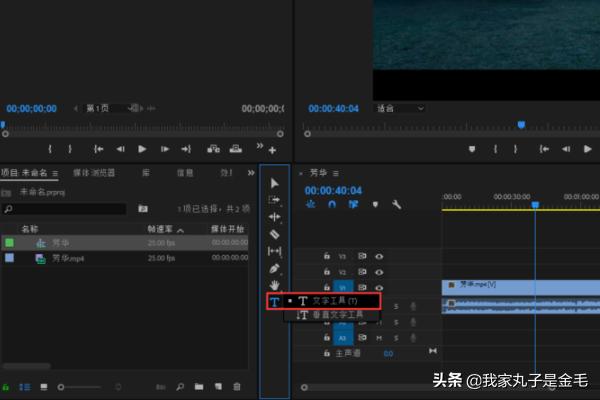Open timeline wrench settings
Screen dimensions: 600x400
click(x=396, y=205)
